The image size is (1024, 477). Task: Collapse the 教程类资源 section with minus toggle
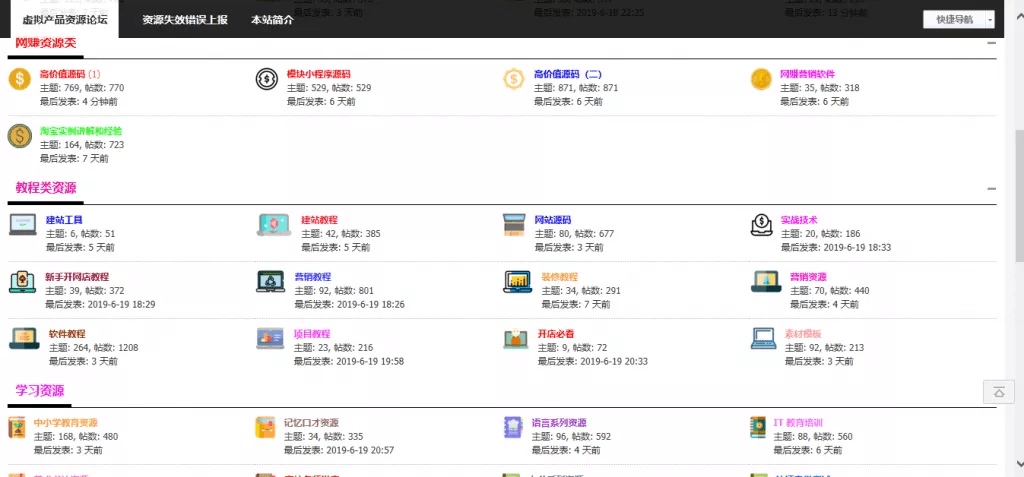[x=991, y=189]
